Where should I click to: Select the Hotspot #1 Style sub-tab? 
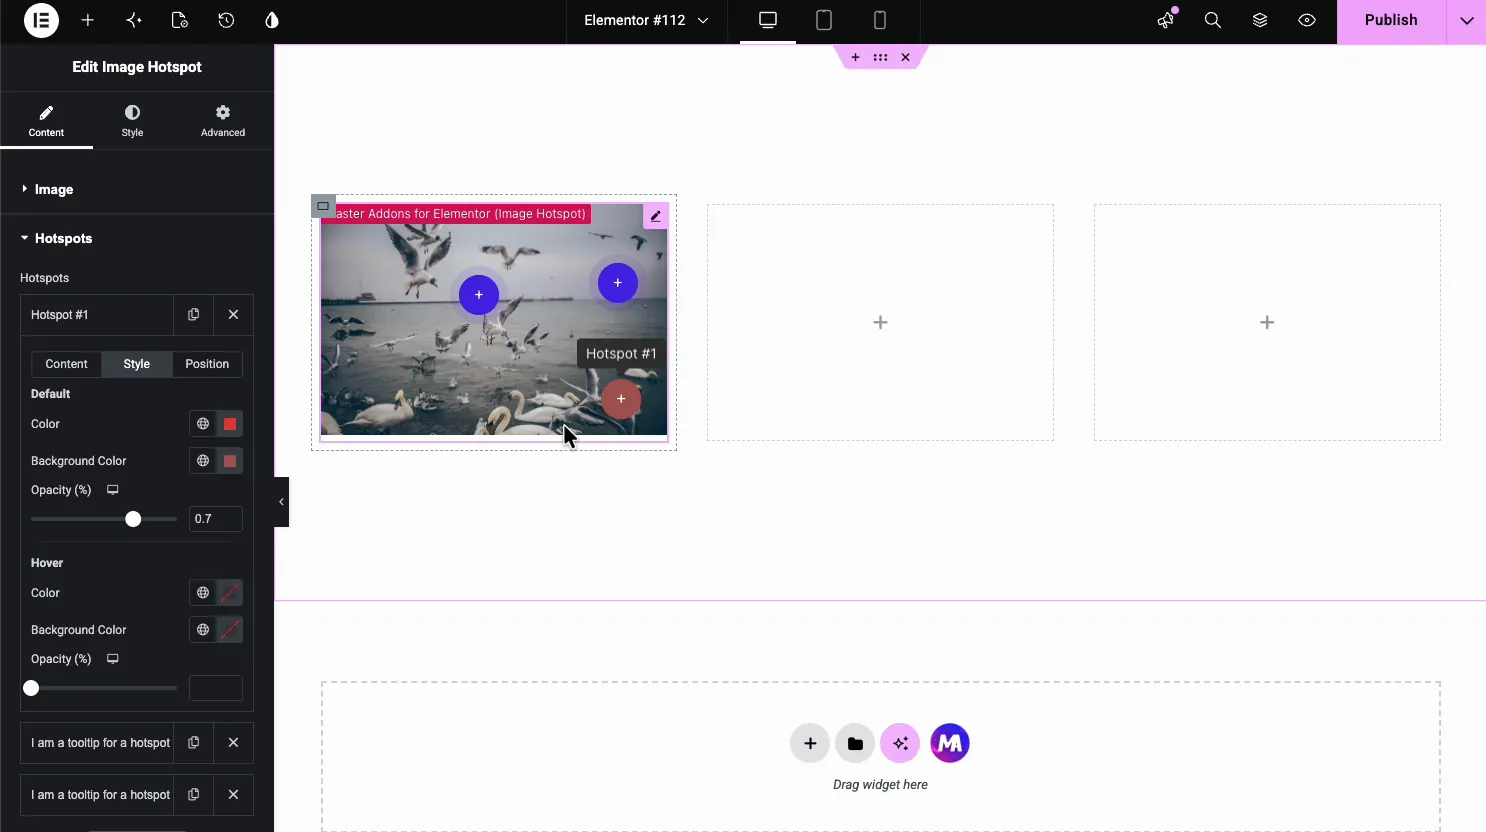[x=137, y=364]
